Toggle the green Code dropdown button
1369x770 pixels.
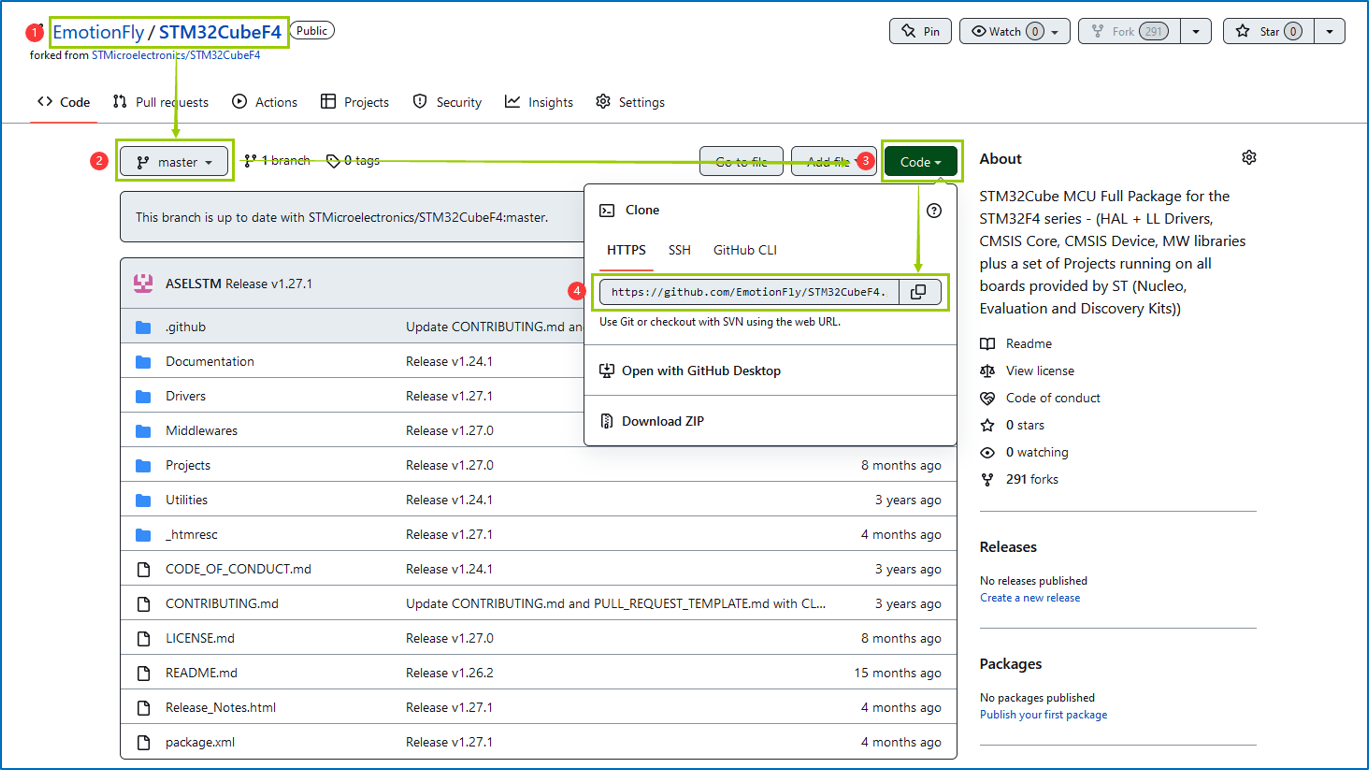[x=921, y=162]
